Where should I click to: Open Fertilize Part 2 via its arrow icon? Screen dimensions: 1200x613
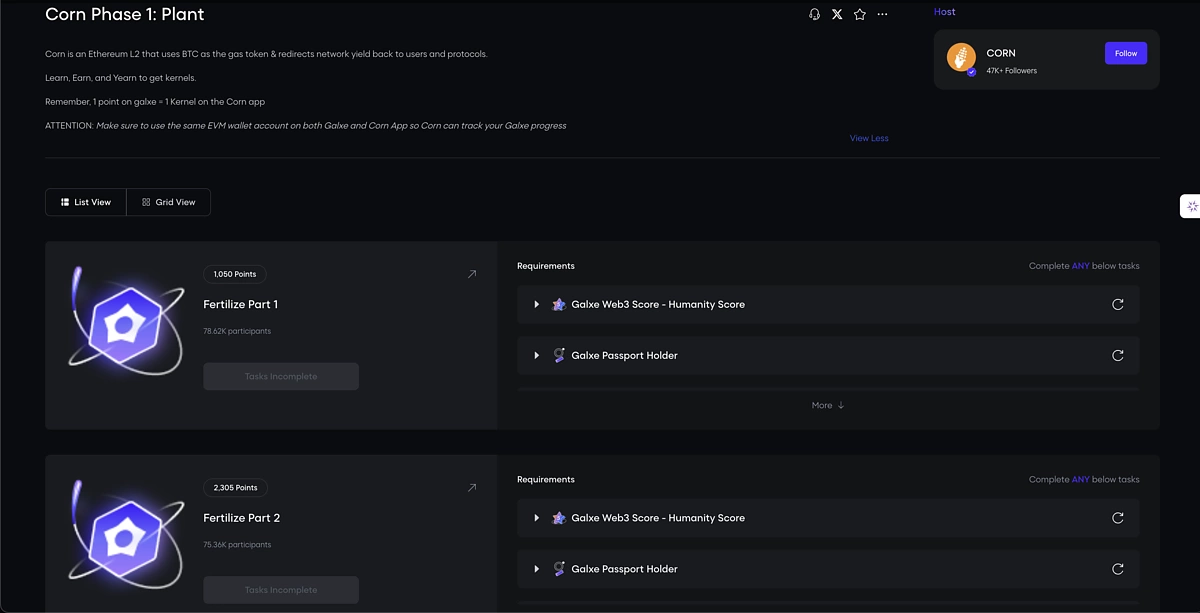point(472,488)
